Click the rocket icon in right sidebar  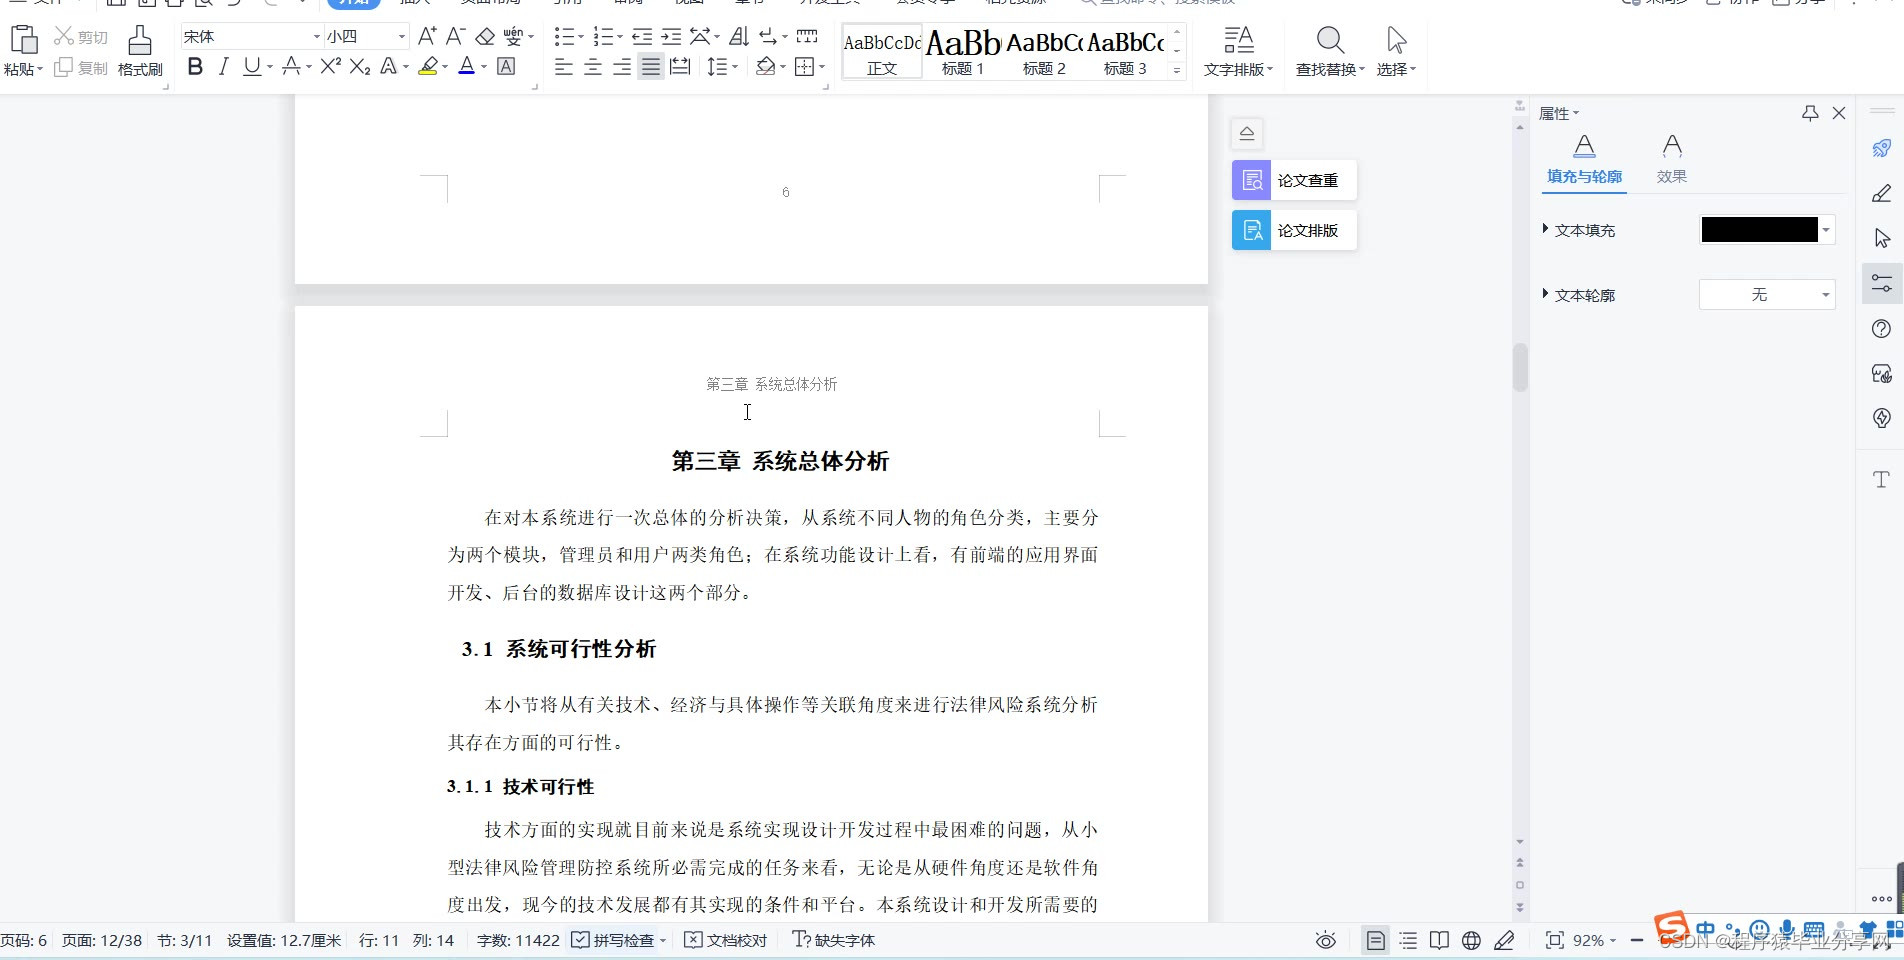[1881, 148]
